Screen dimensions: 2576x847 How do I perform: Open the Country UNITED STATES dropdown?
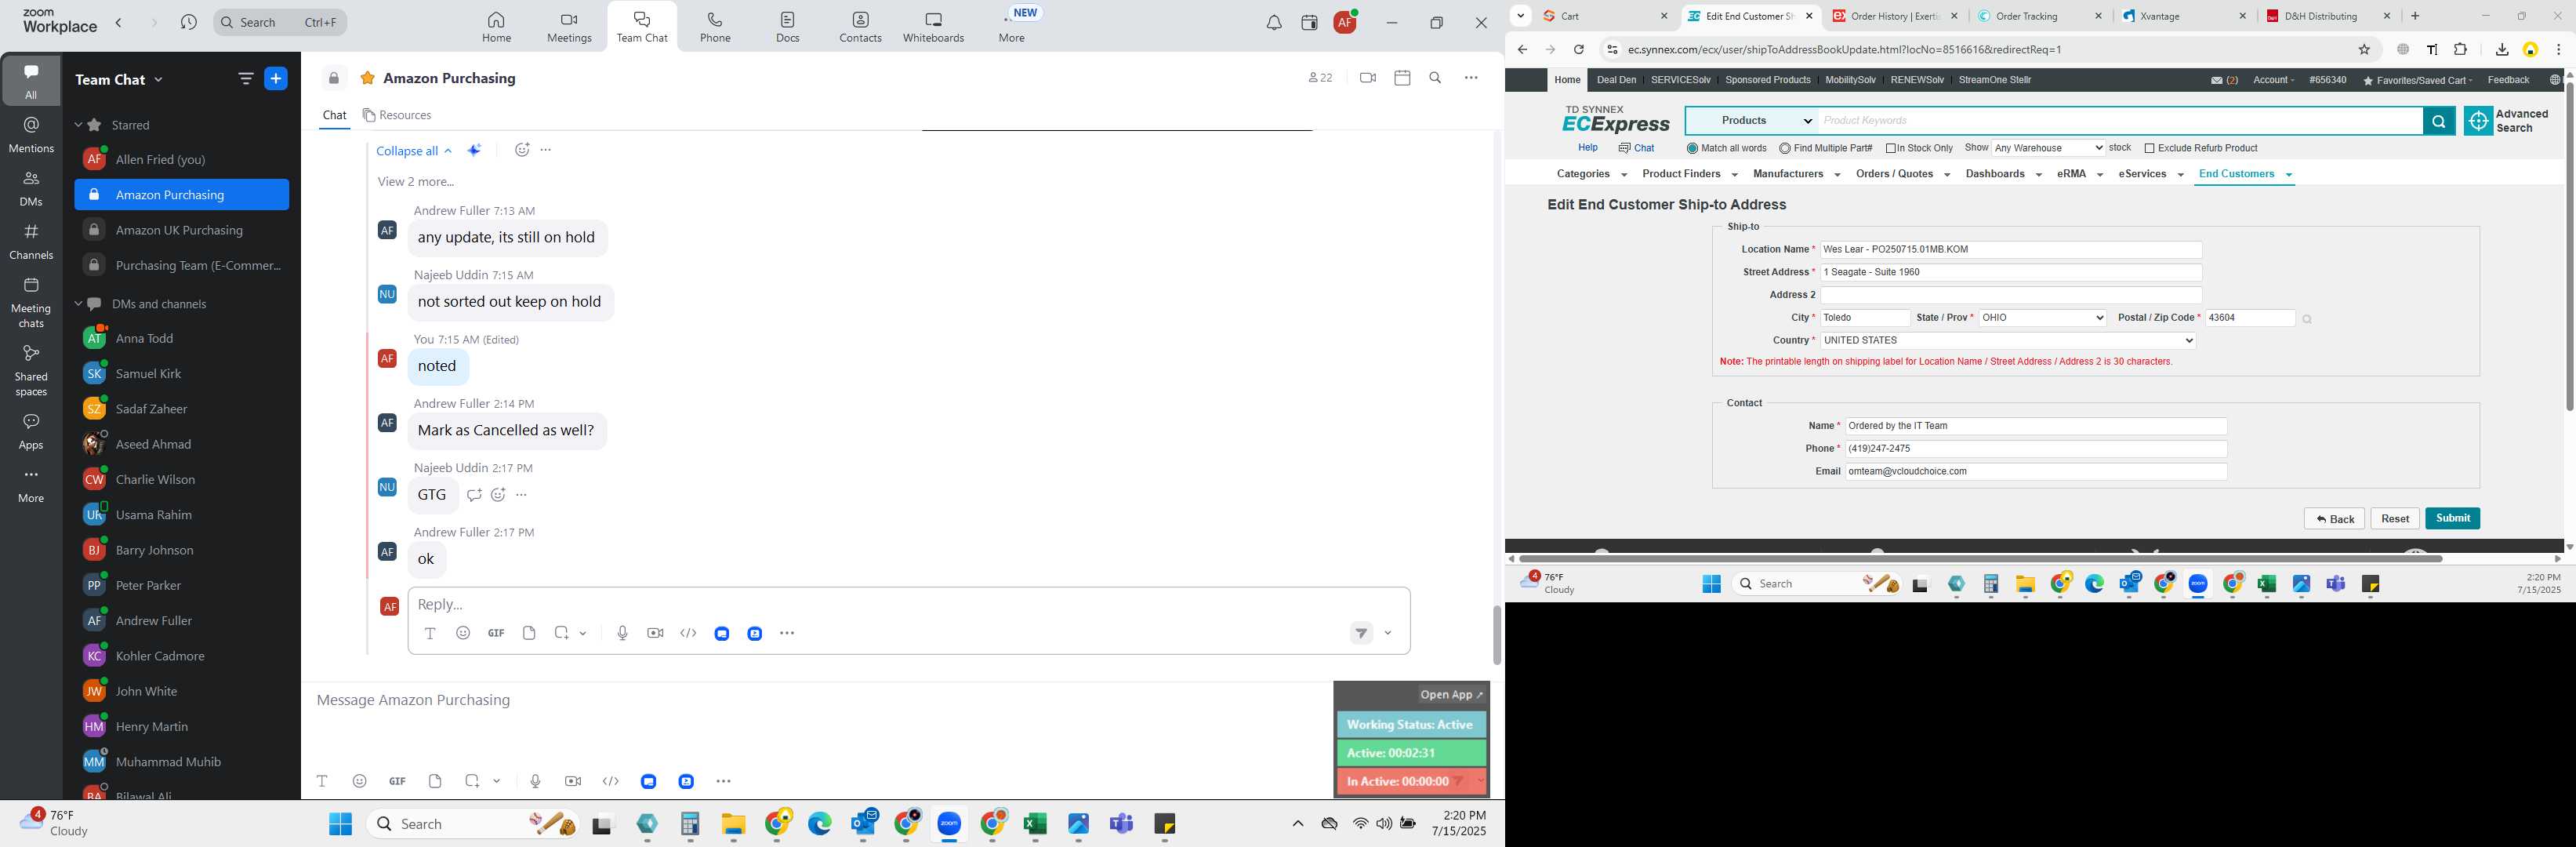coord(2007,340)
